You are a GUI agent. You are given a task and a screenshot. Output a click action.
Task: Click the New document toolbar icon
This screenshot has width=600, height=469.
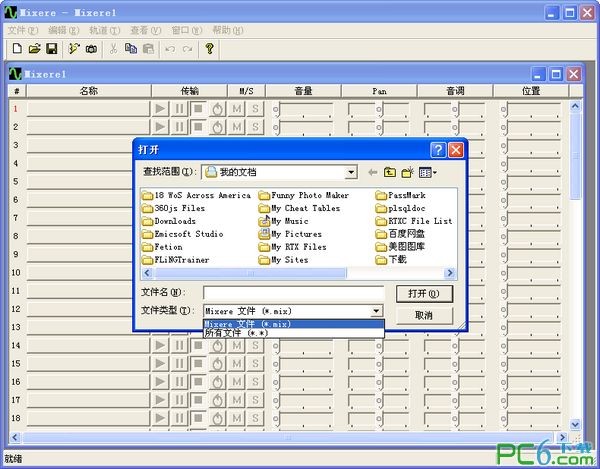17,49
